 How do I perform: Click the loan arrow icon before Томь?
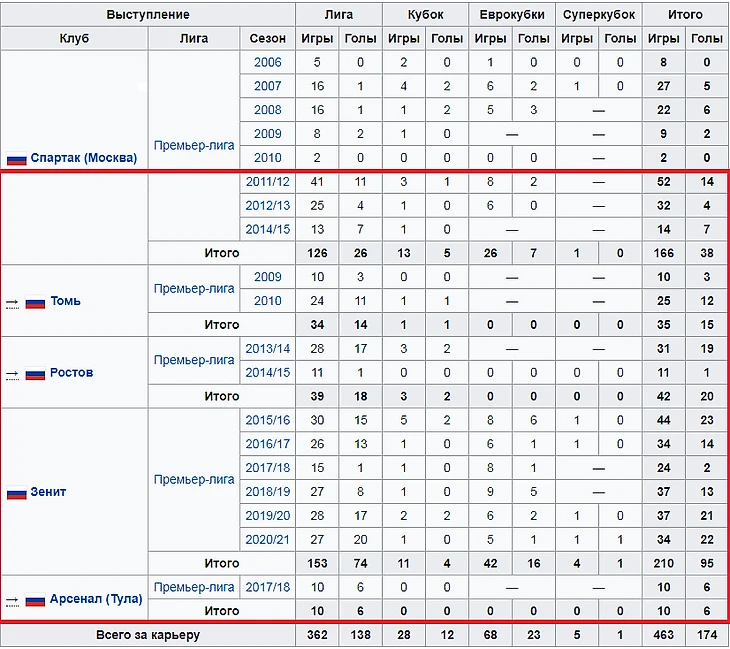(13, 301)
